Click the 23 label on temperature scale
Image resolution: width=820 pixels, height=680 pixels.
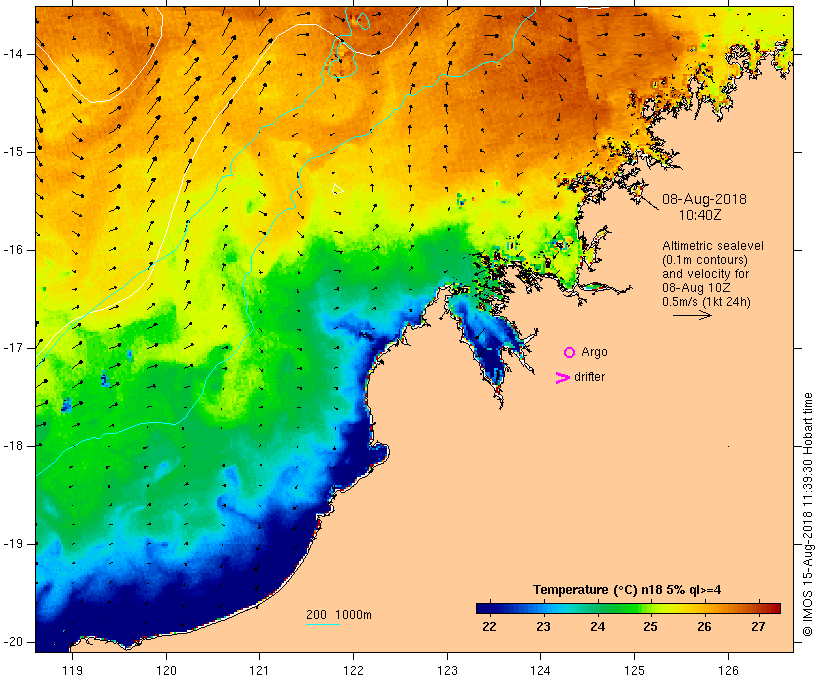click(x=543, y=627)
